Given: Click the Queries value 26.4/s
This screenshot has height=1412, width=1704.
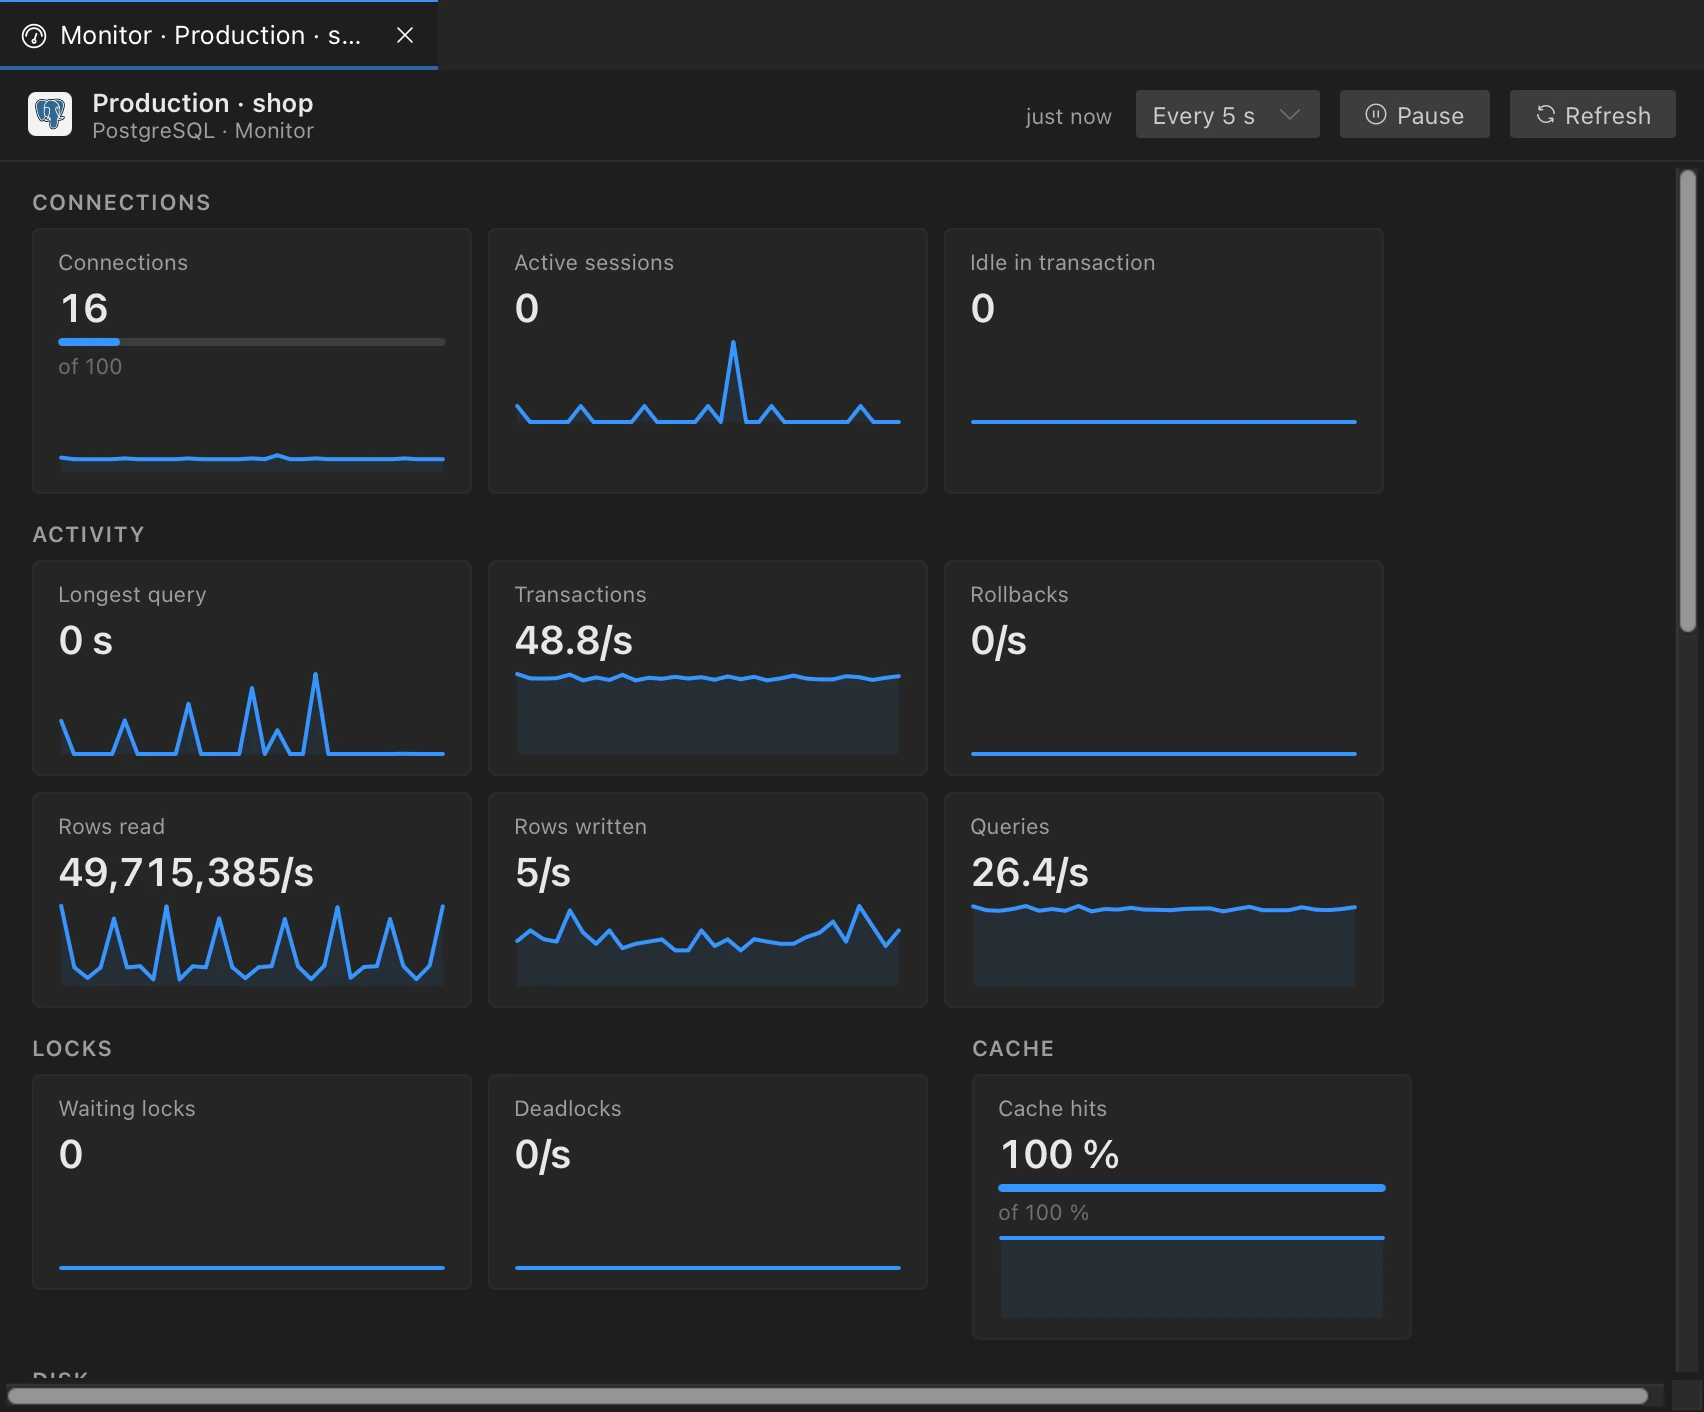Looking at the screenshot, I should (1030, 872).
